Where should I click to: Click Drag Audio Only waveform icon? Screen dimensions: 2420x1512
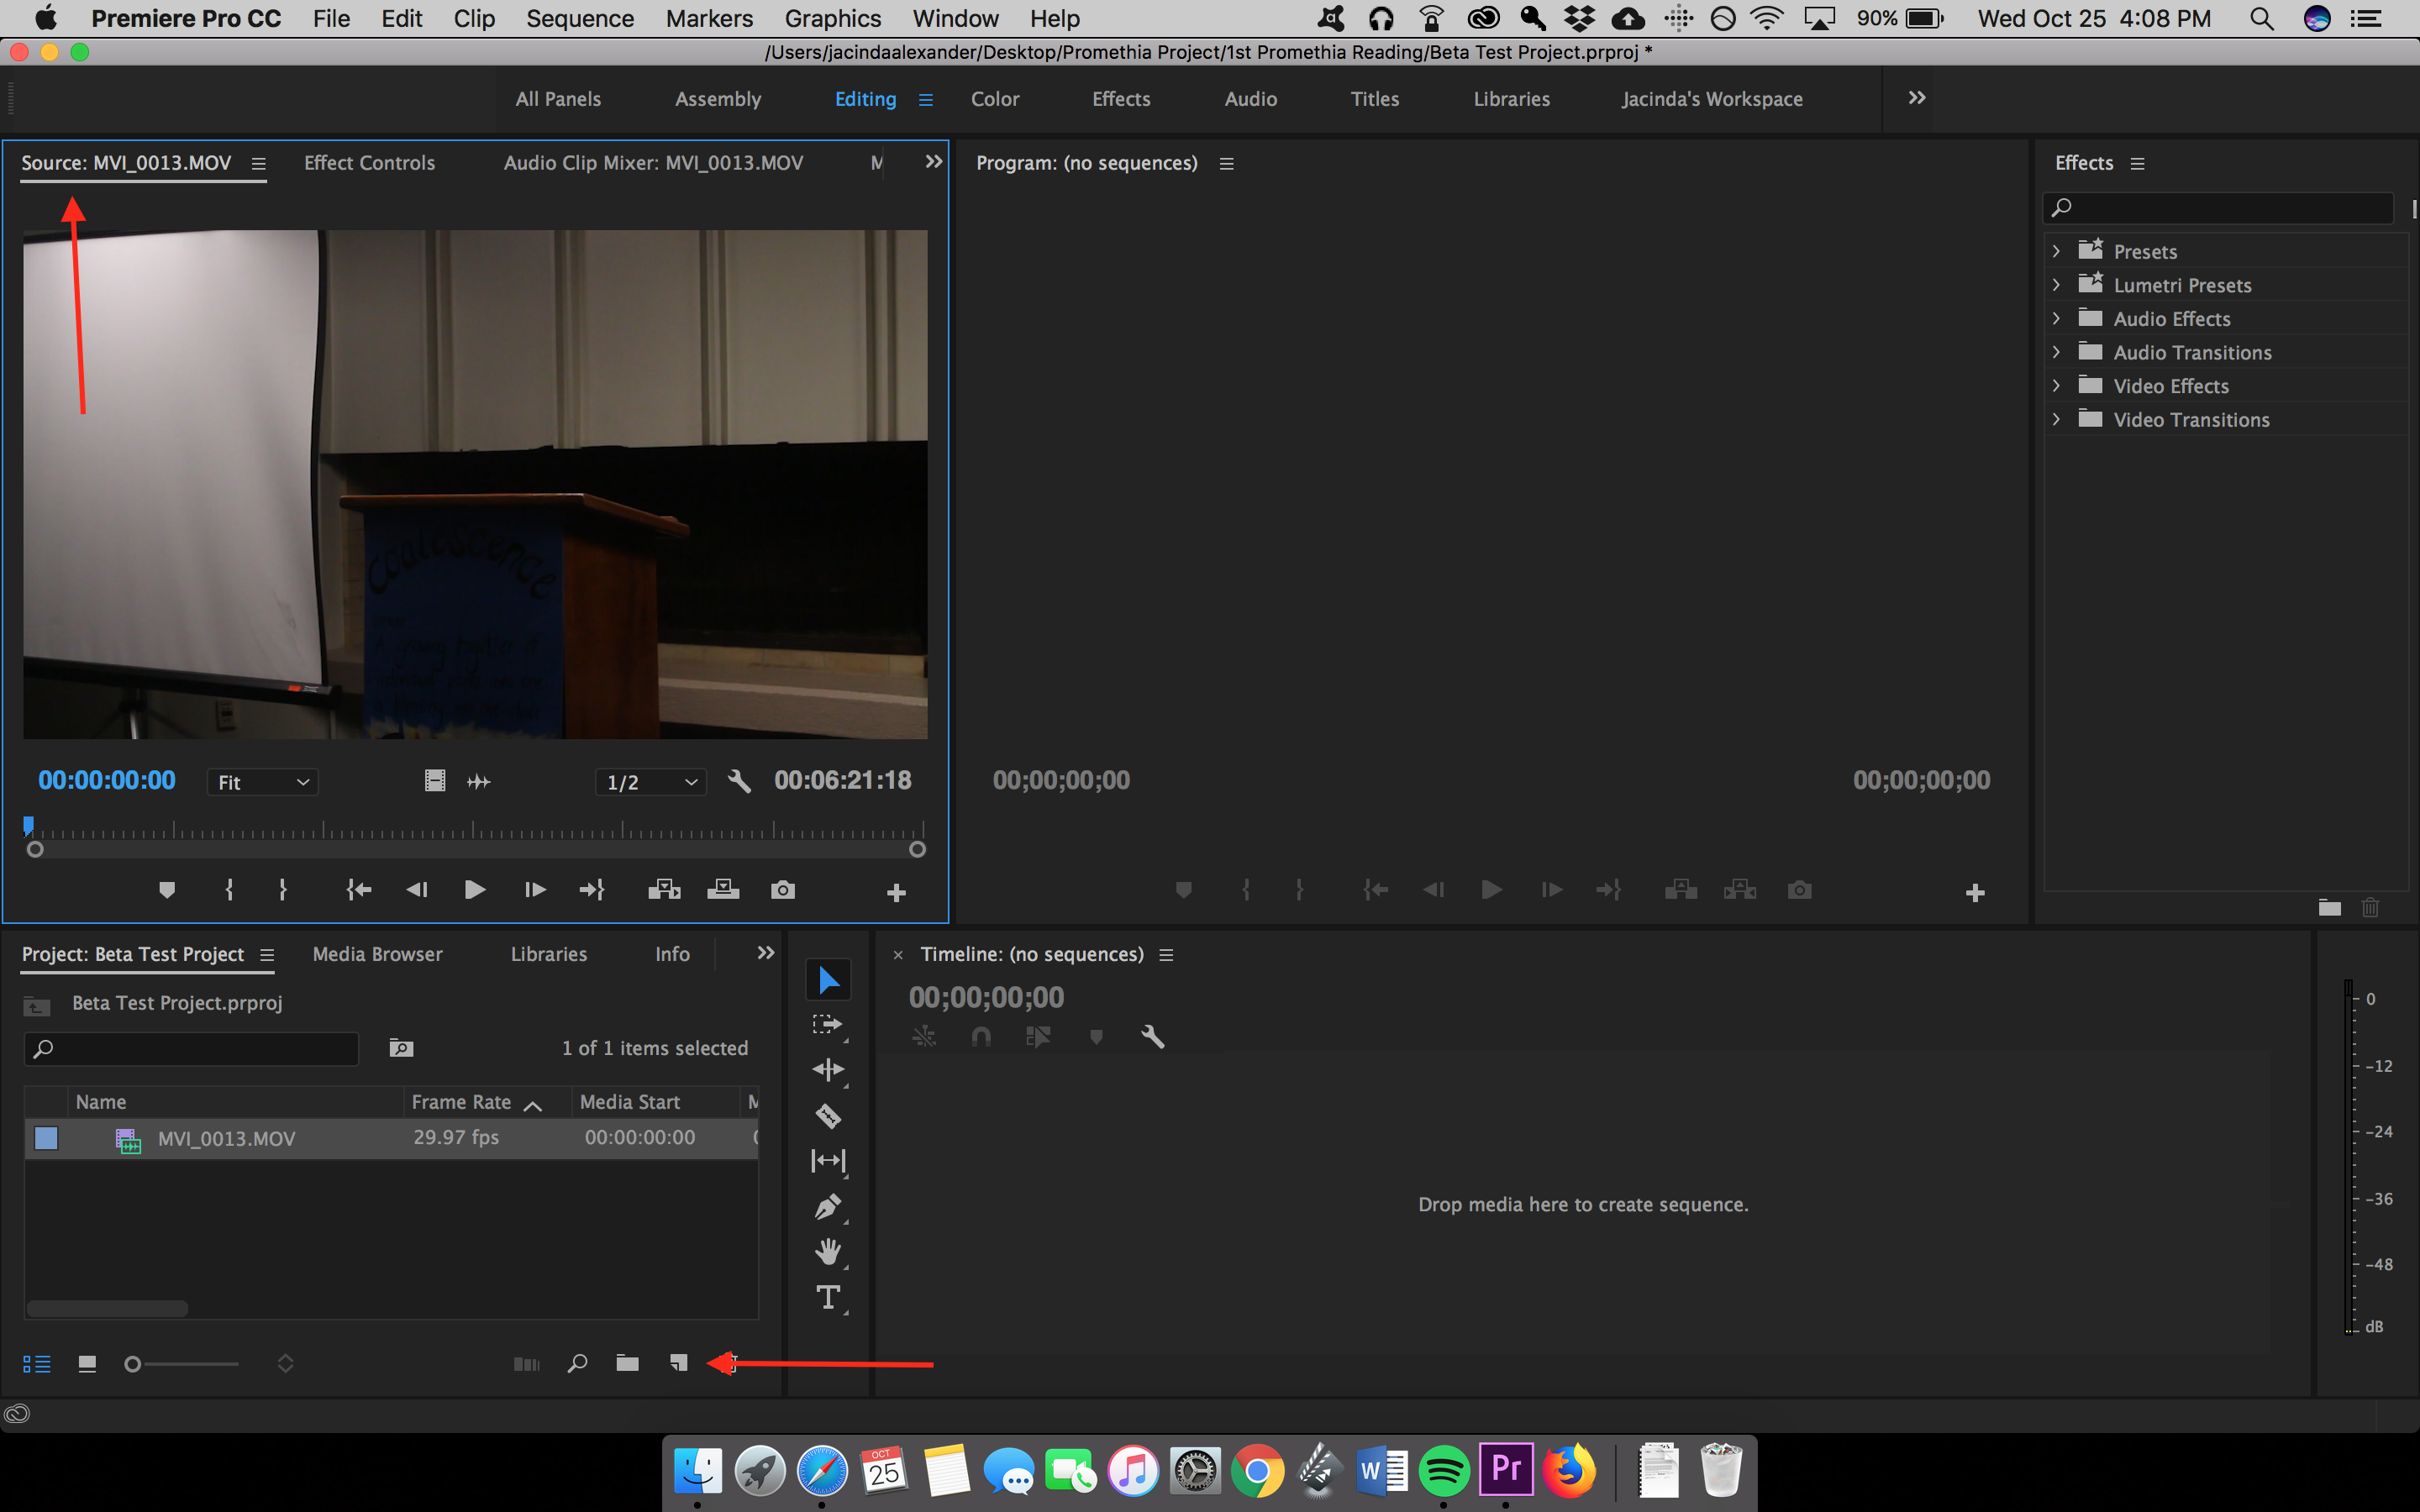tap(479, 782)
